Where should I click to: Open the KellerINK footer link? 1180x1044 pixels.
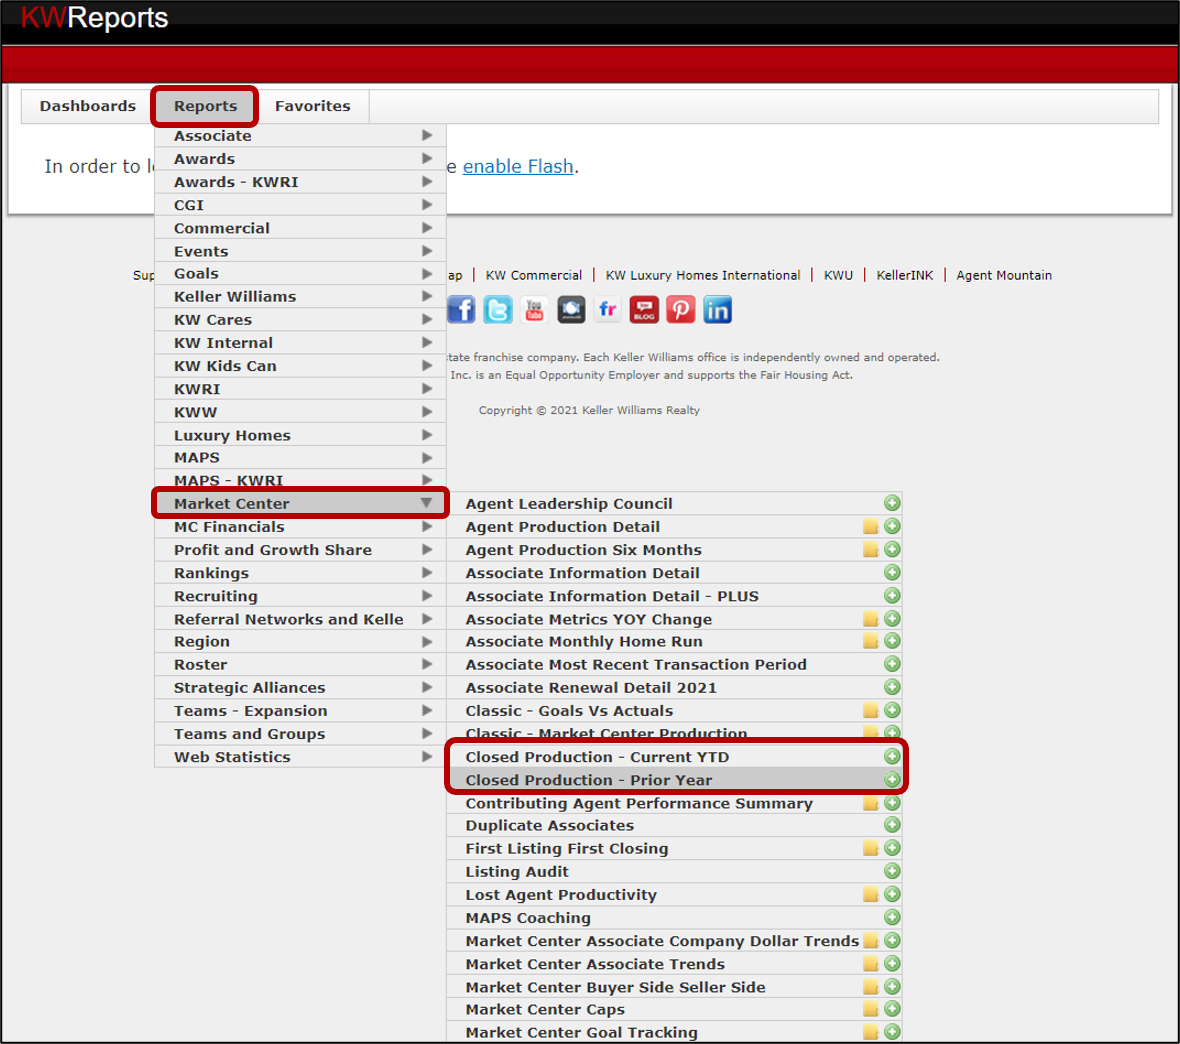click(905, 275)
